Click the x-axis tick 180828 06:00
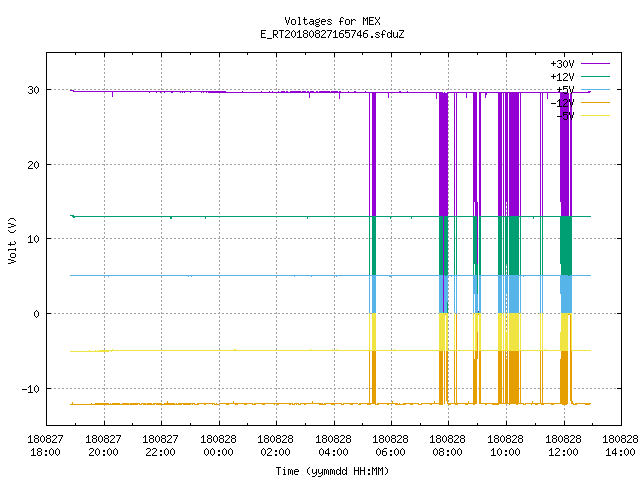The height and width of the screenshot is (480, 640). click(391, 446)
